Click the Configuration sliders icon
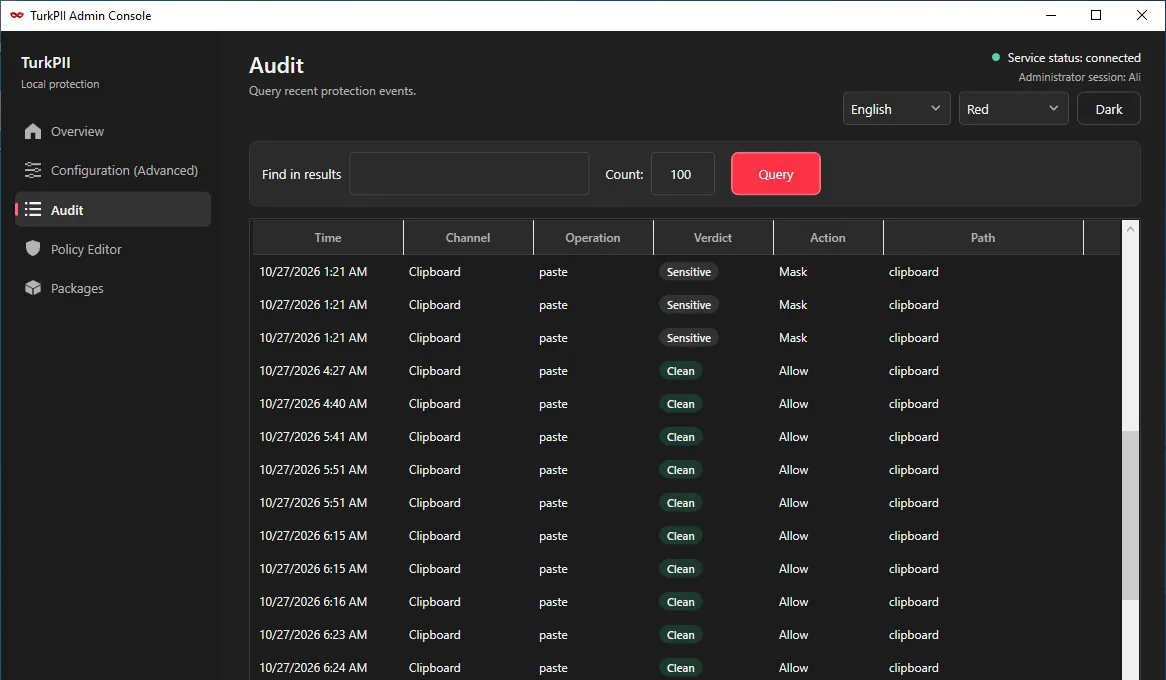 click(33, 170)
